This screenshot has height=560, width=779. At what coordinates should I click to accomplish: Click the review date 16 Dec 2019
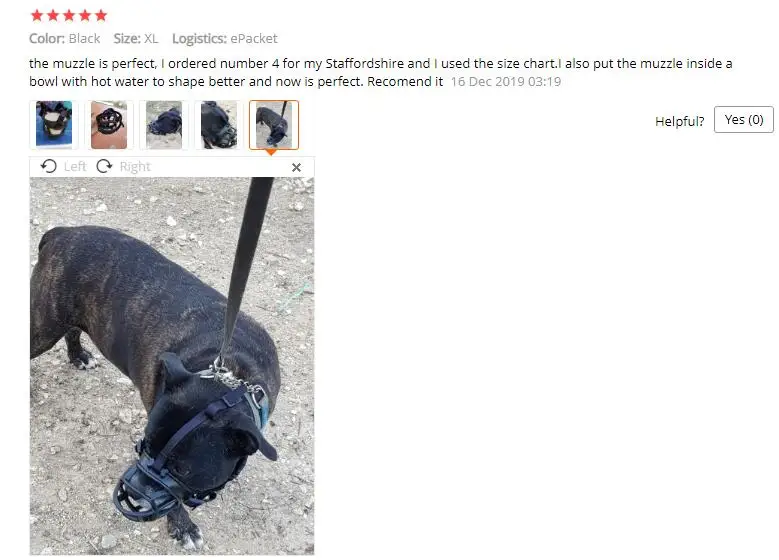pos(506,81)
